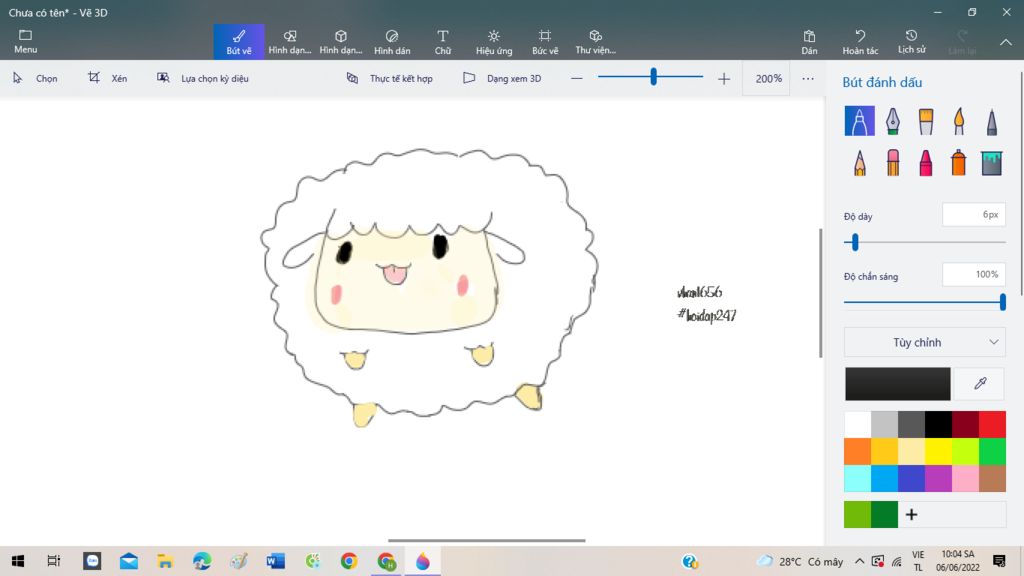
Task: Switch to the Bút vẽ brushes tab
Action: click(x=239, y=42)
